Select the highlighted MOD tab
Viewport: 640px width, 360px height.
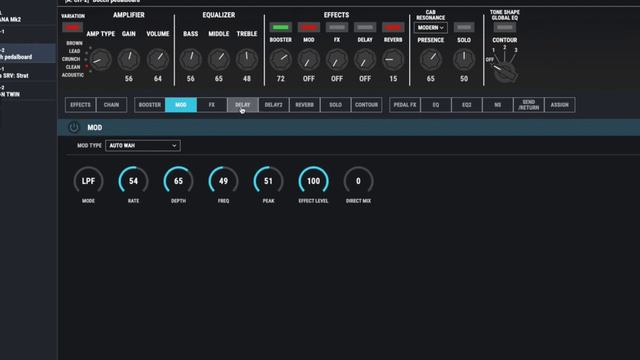point(181,105)
